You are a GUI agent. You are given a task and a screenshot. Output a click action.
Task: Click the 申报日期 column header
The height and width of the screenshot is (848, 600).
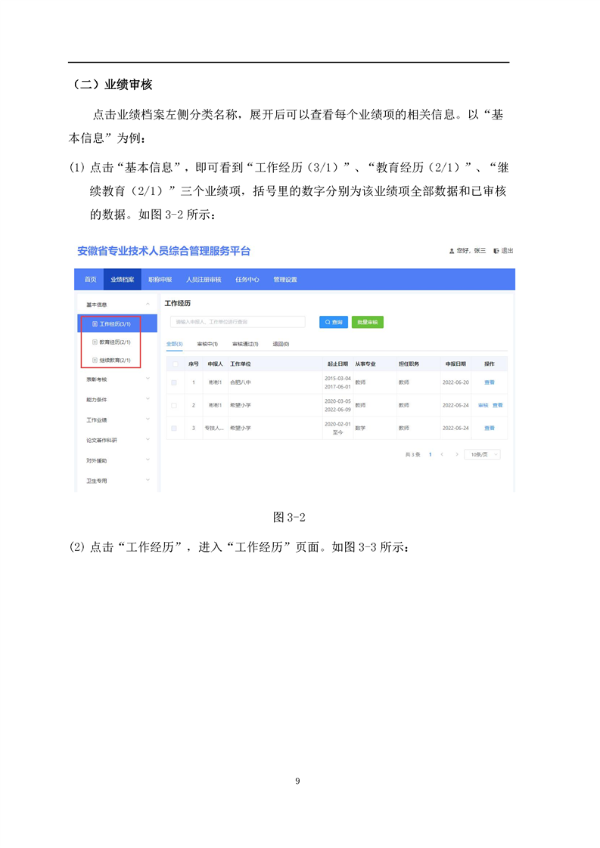click(456, 364)
